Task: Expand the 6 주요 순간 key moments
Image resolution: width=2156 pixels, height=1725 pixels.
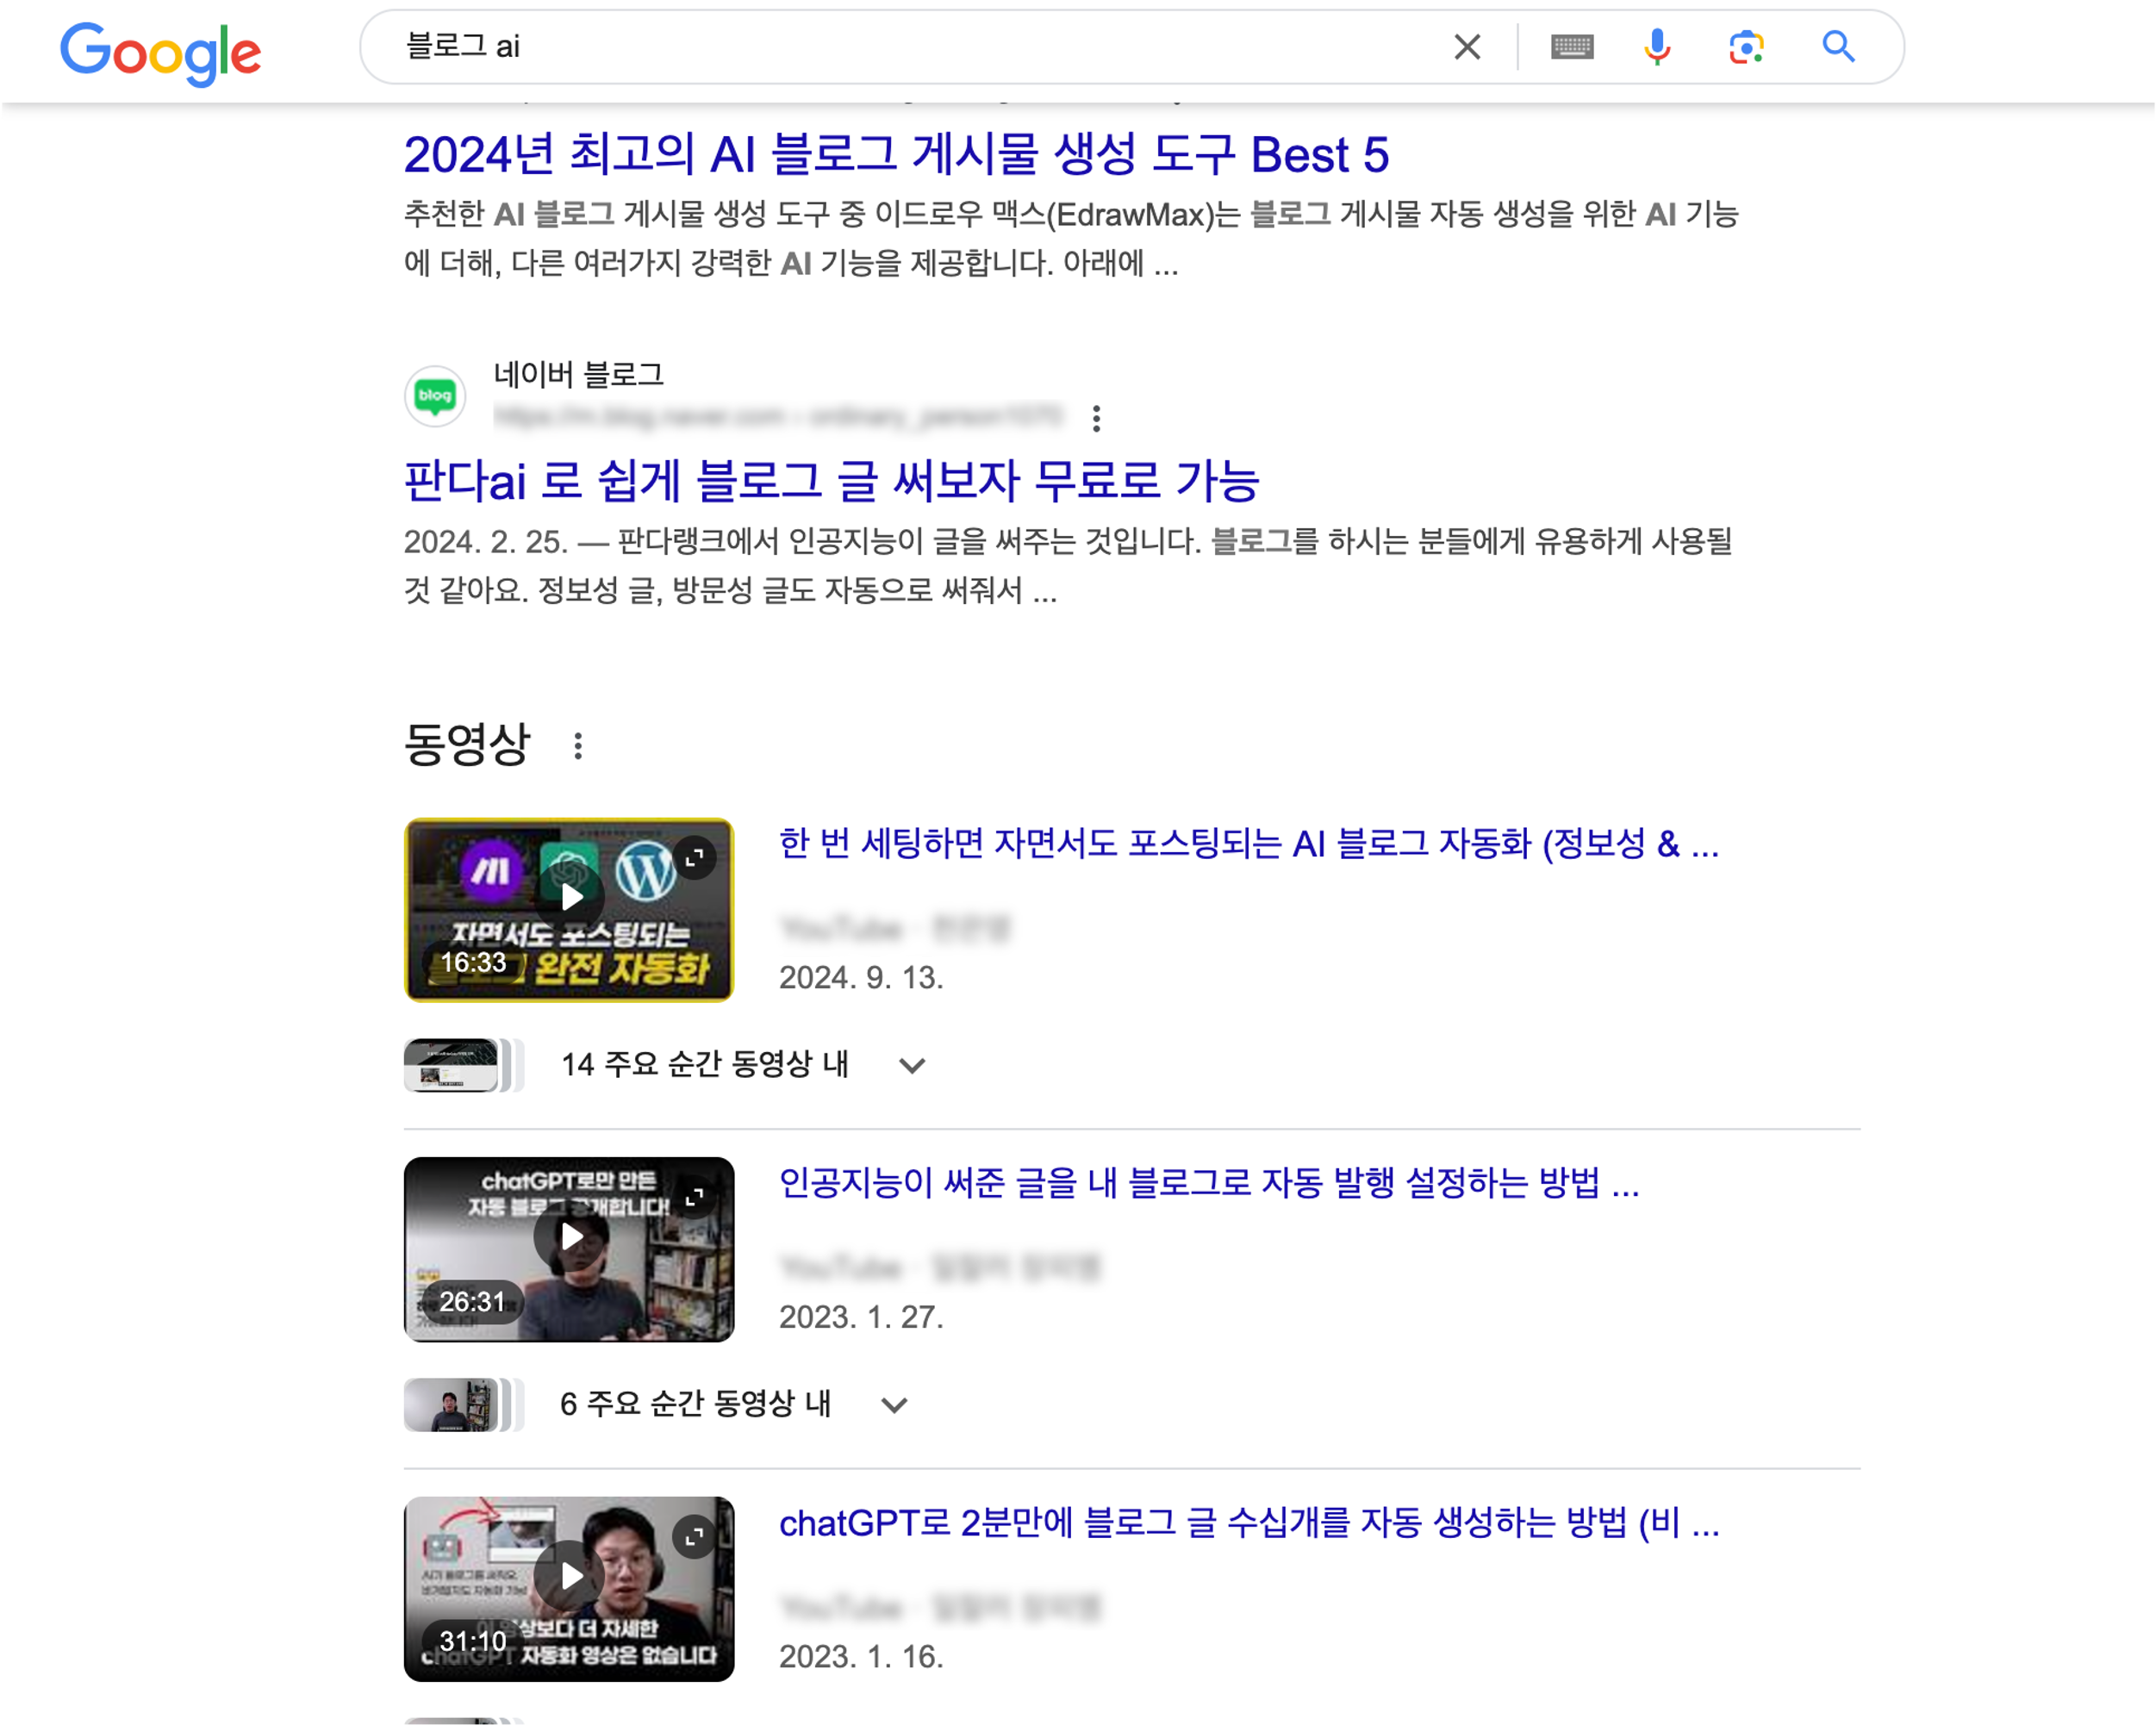Action: click(x=657, y=1404)
